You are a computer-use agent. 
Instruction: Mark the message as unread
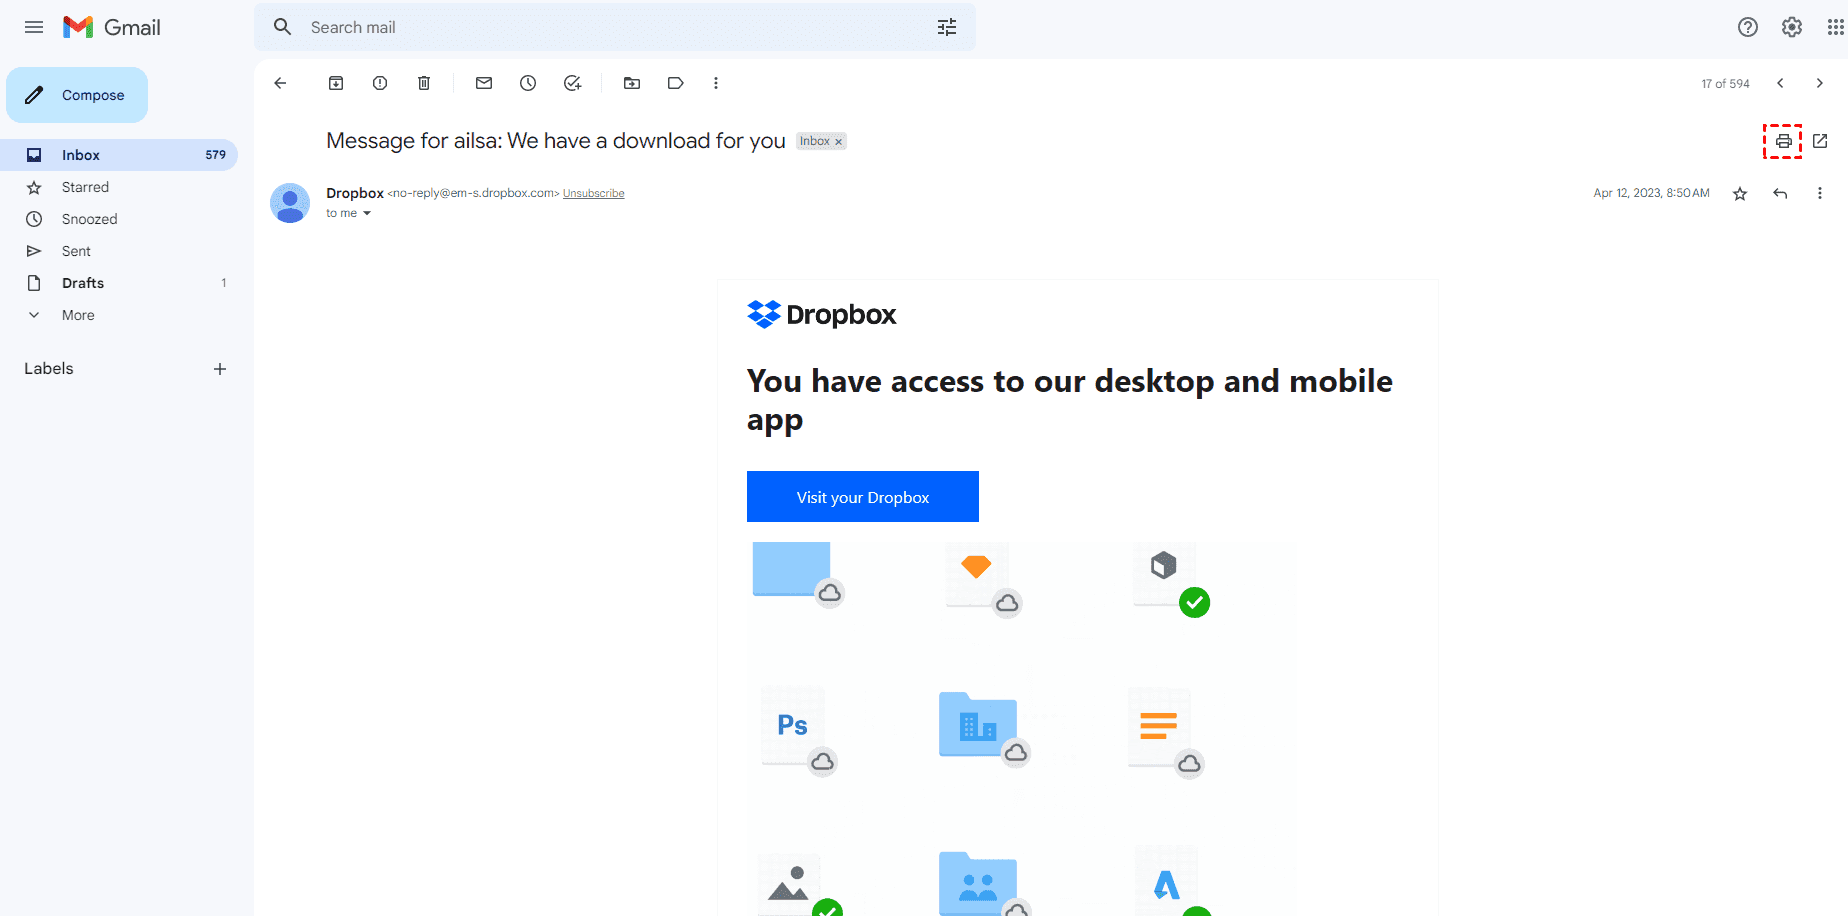coord(484,83)
